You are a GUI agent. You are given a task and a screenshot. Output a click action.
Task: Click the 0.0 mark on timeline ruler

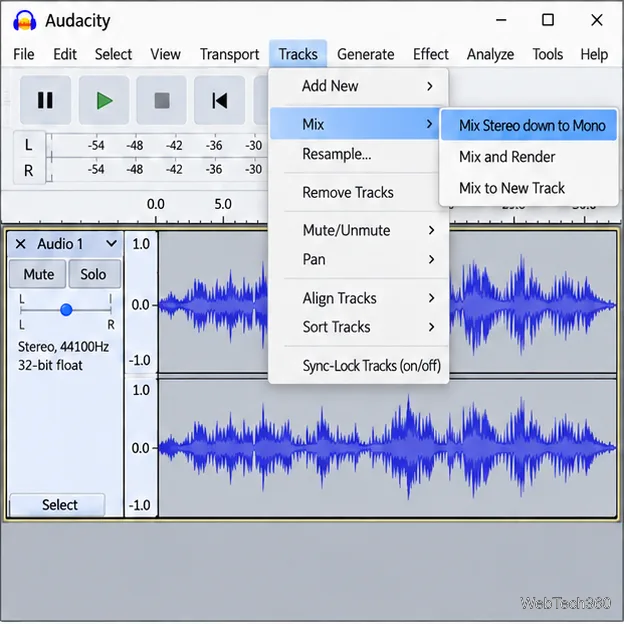tap(155, 204)
